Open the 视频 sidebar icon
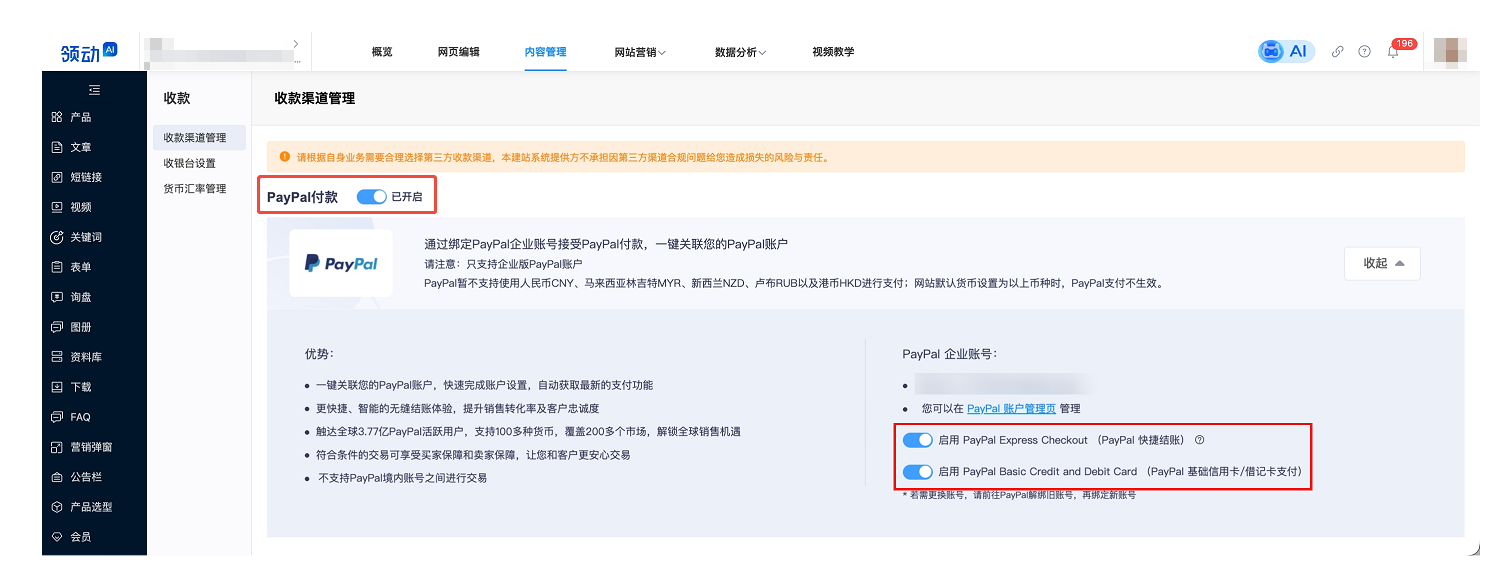 pyautogui.click(x=57, y=207)
